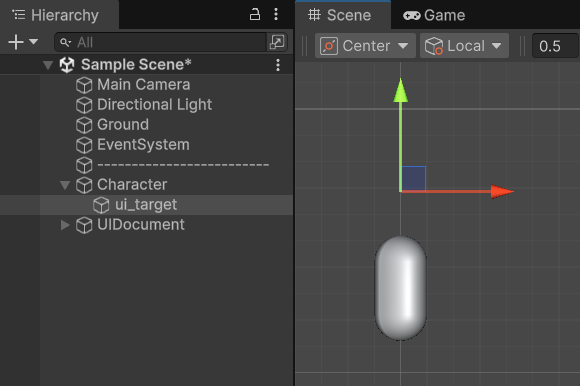Select Main Camera in the Hierarchy
The height and width of the screenshot is (386, 580).
(x=144, y=85)
